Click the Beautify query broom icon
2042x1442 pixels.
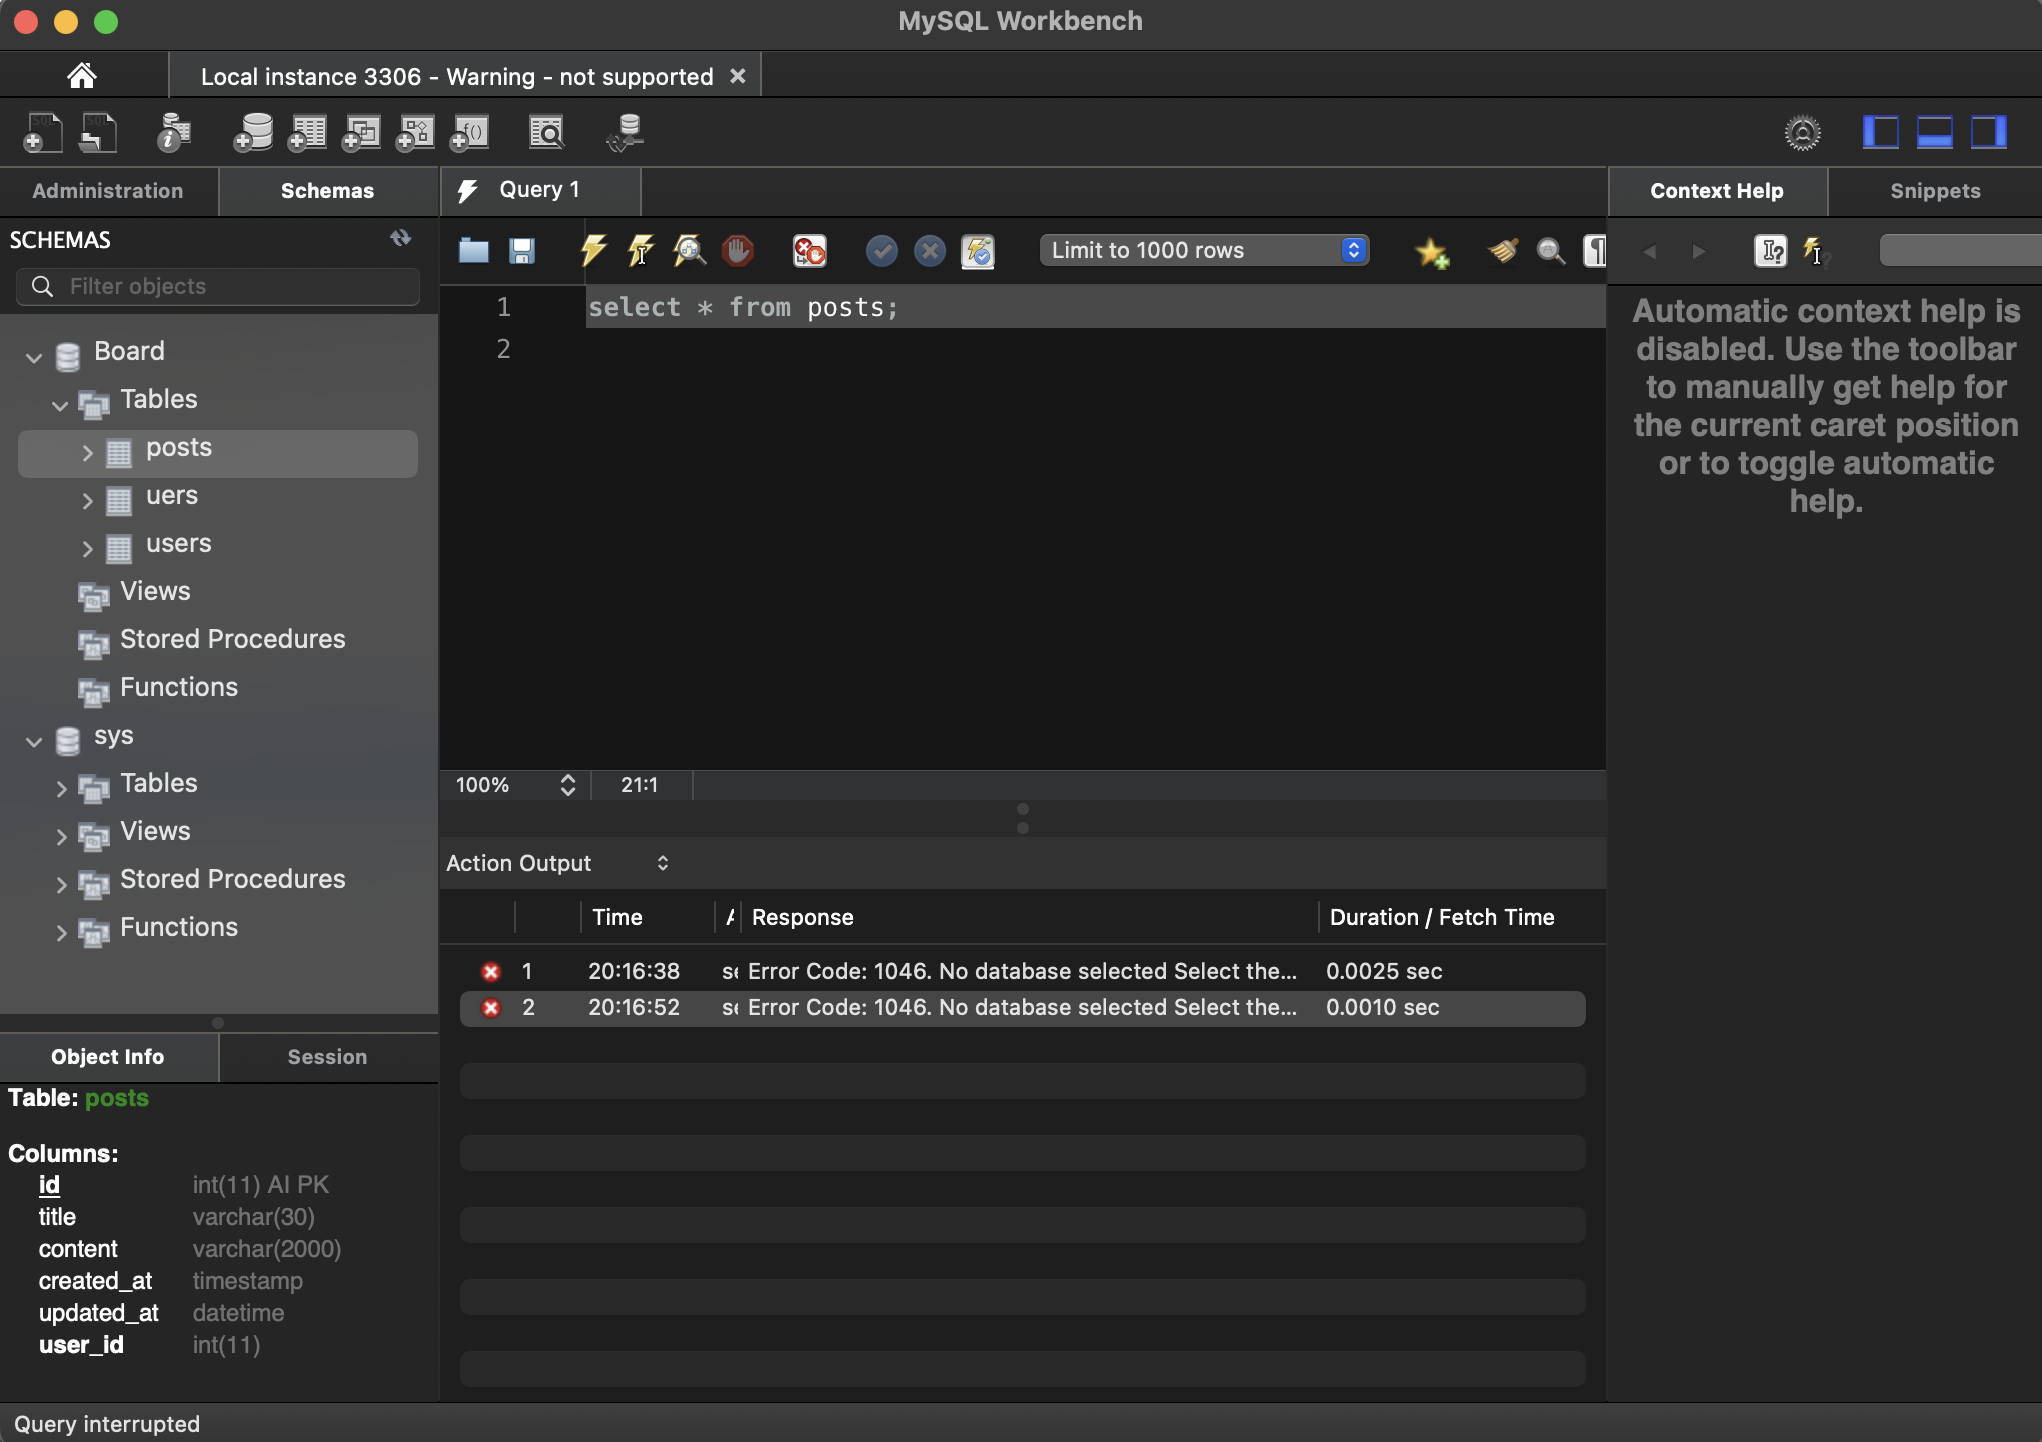click(1502, 250)
